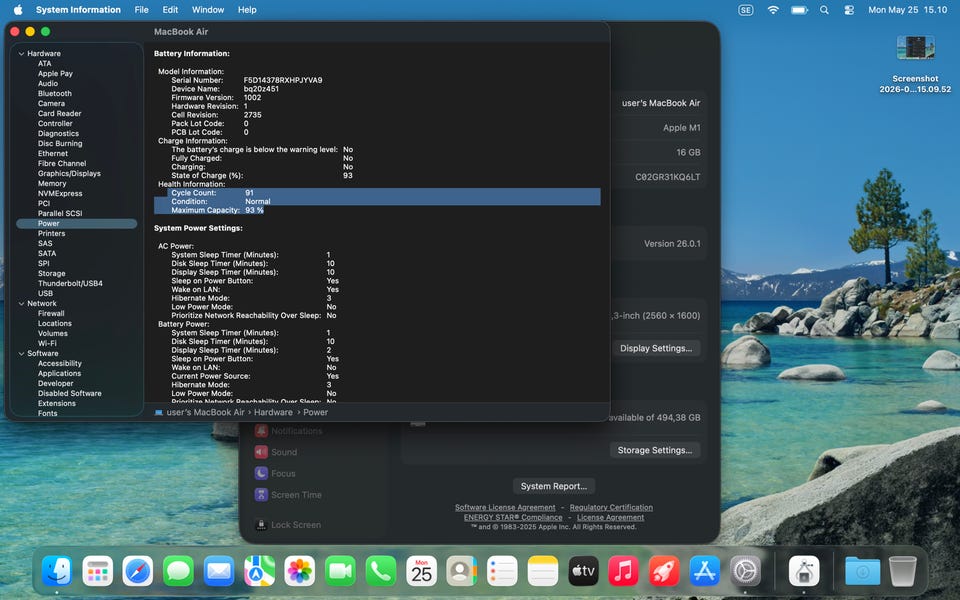Select Memory in Hardware list
Viewport: 960px width, 600px height.
(52, 184)
